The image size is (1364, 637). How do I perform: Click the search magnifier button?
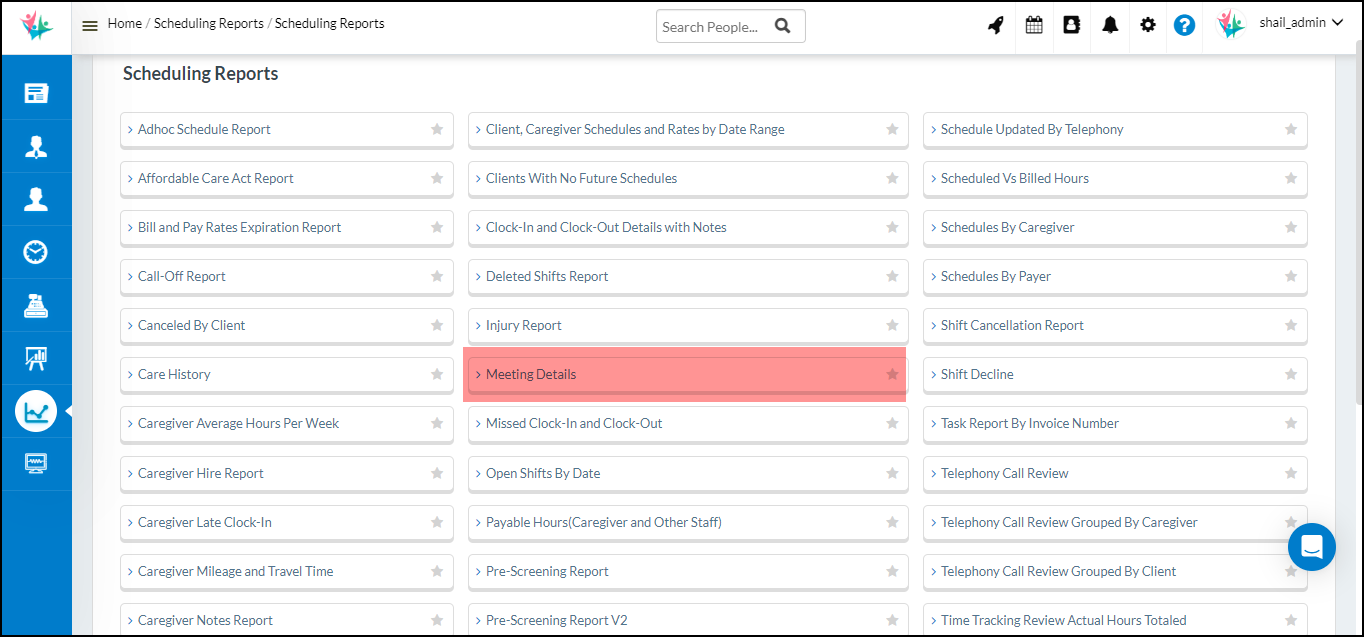click(x=782, y=26)
